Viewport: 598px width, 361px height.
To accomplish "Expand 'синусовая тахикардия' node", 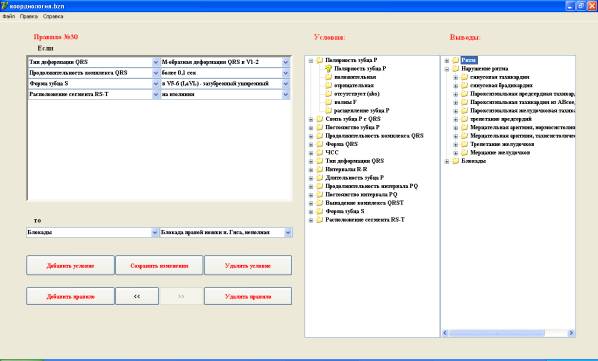I will click(x=455, y=77).
